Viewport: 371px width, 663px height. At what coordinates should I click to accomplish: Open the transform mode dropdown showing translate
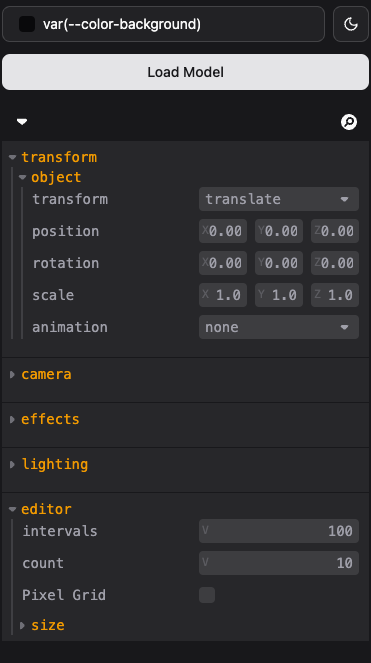(x=279, y=199)
